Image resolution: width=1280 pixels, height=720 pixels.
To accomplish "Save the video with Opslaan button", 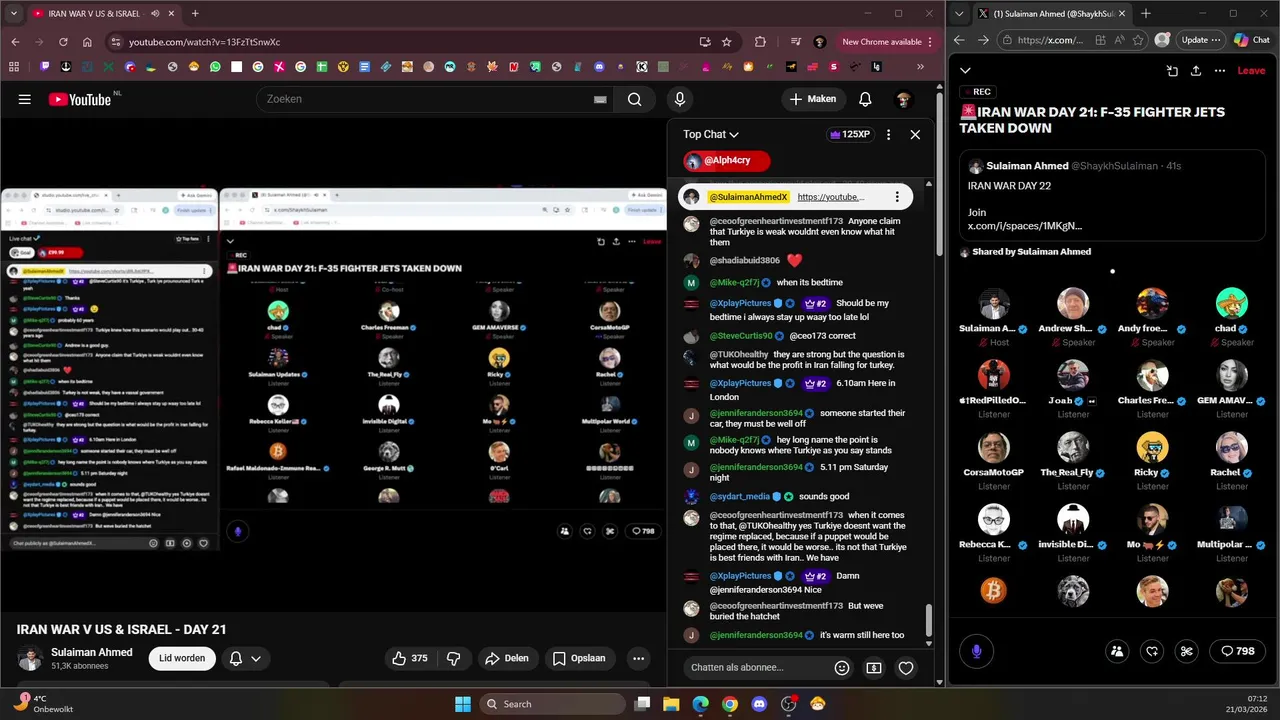I will 579,658.
